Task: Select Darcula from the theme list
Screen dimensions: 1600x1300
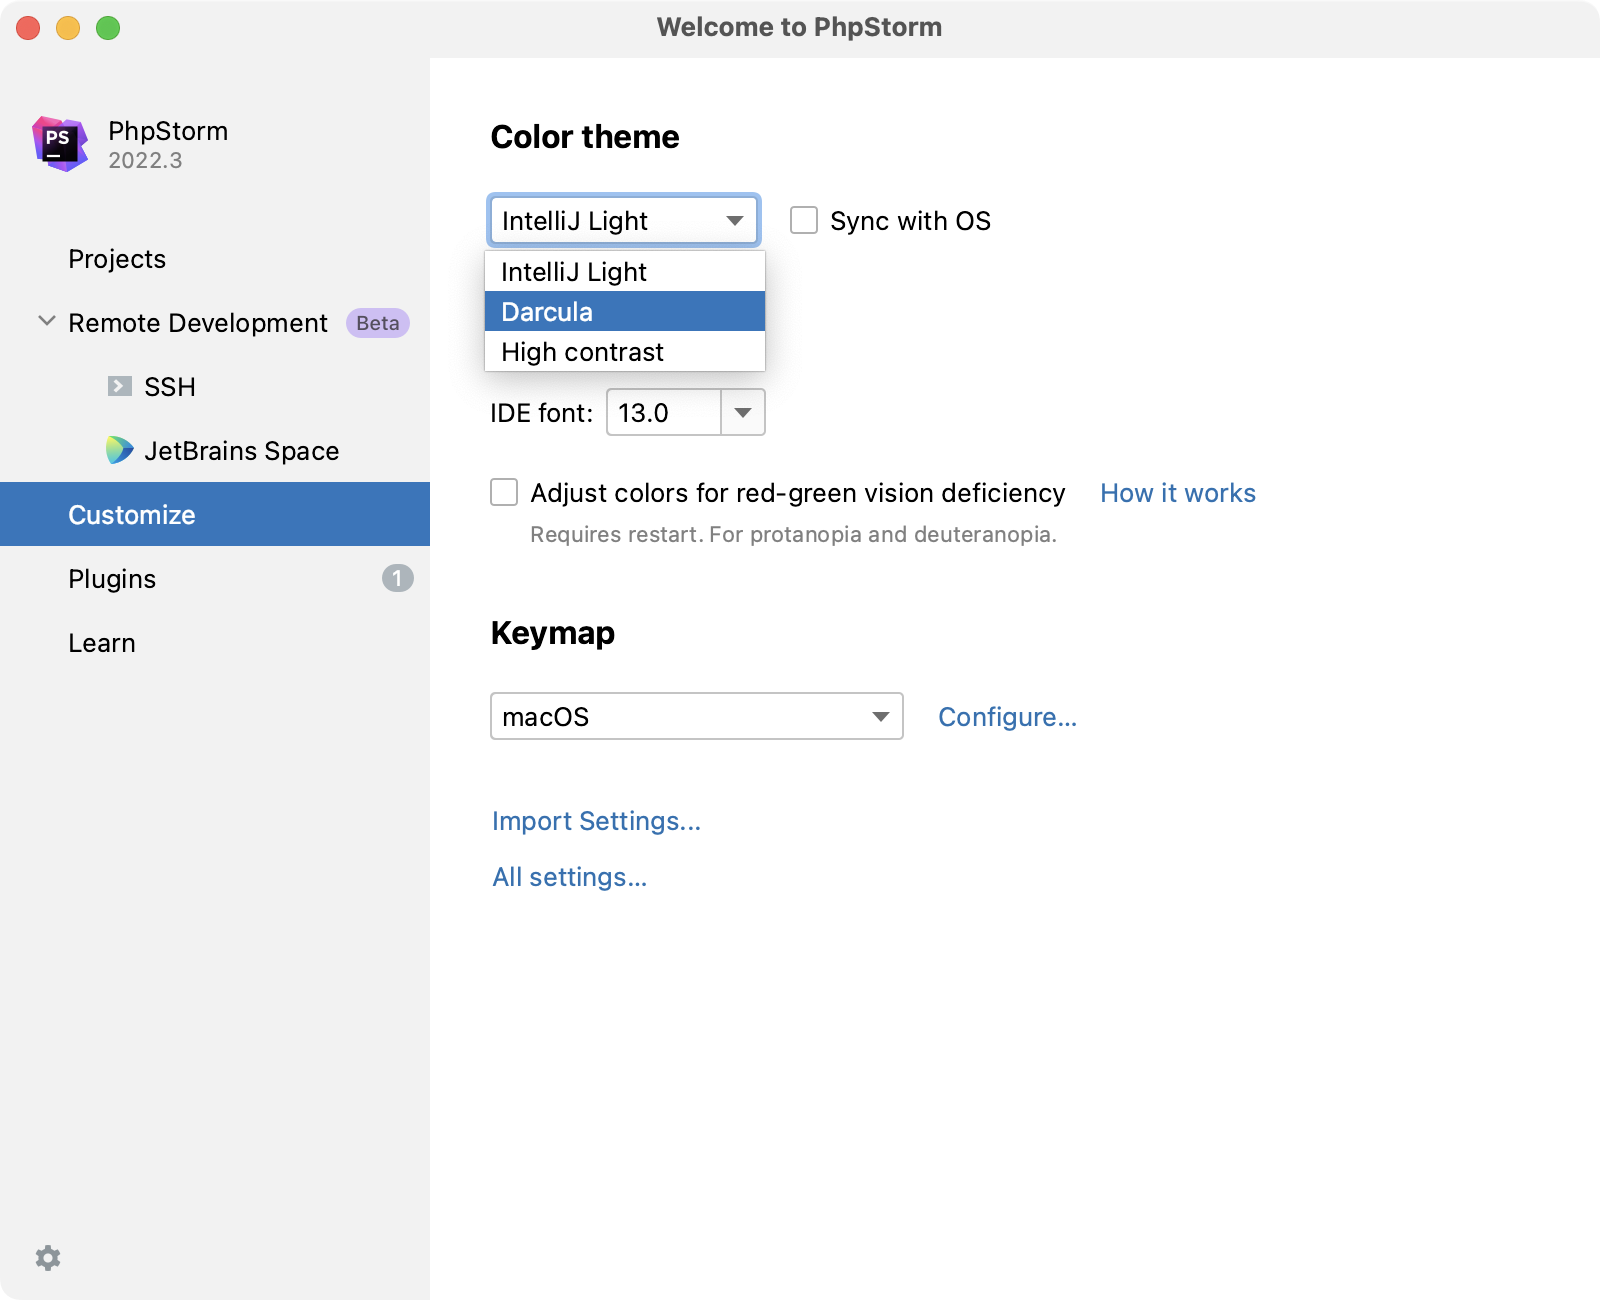Action: (x=624, y=311)
